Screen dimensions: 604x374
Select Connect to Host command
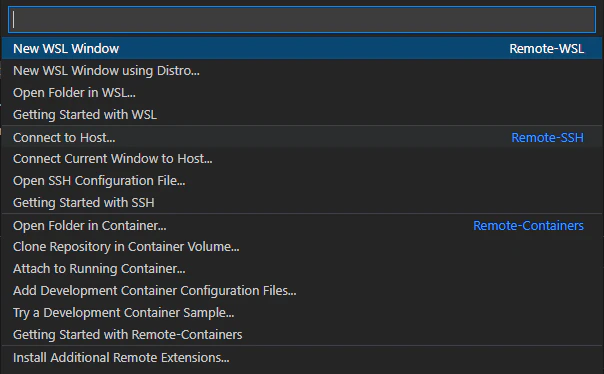click(x=302, y=138)
